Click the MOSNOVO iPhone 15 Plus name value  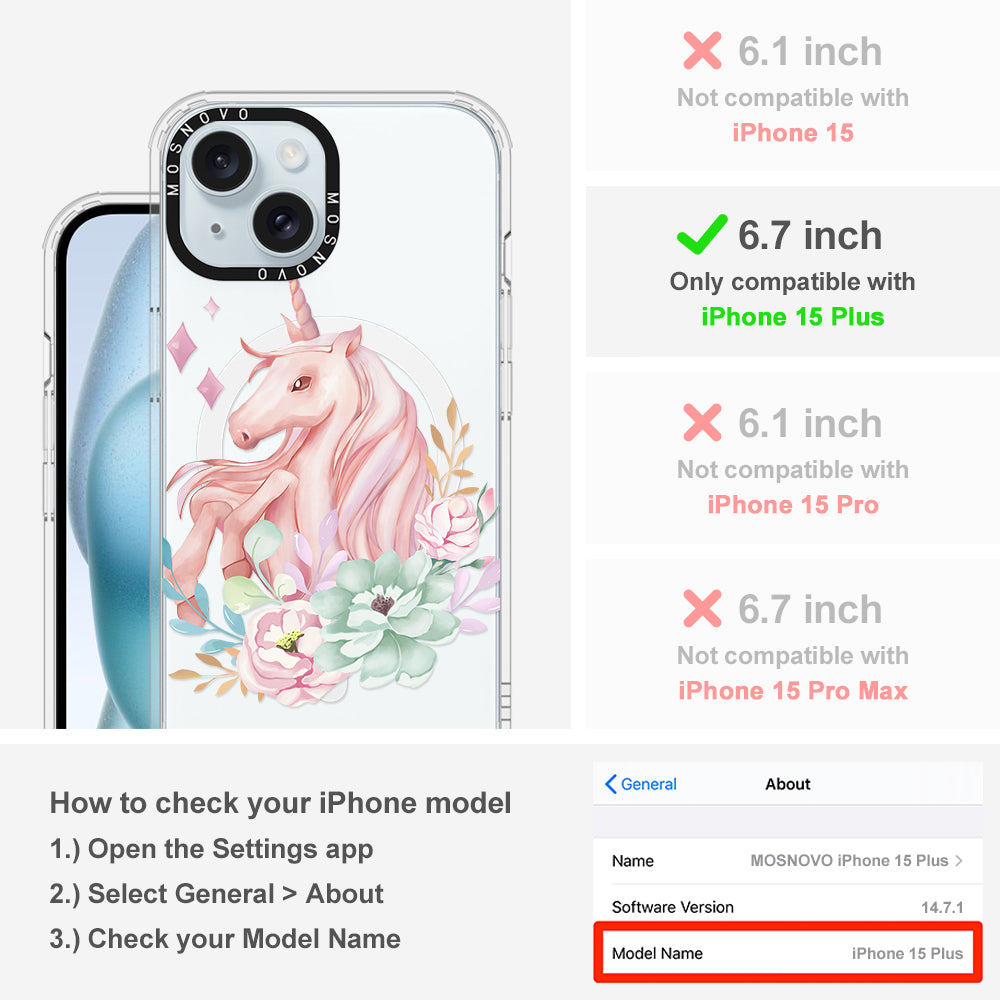pos(849,860)
